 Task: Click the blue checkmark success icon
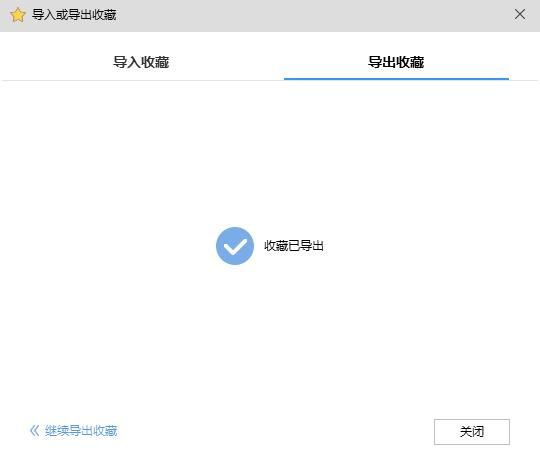pos(235,246)
